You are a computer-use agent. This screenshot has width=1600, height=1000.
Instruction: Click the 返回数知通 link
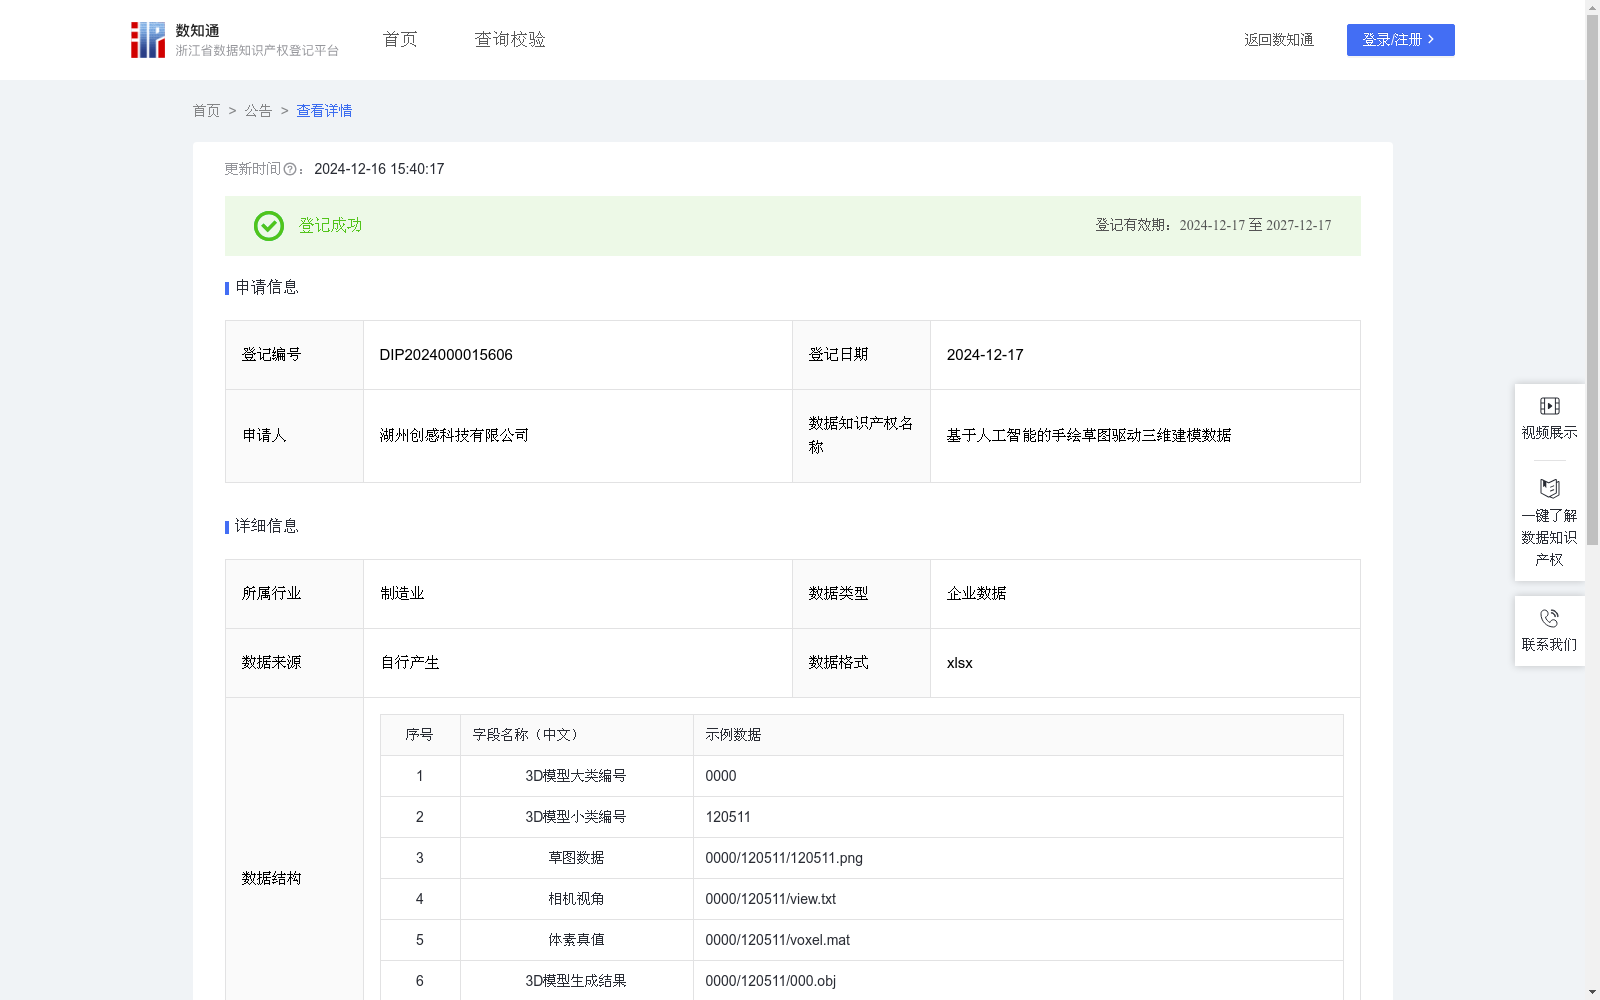[x=1279, y=40]
